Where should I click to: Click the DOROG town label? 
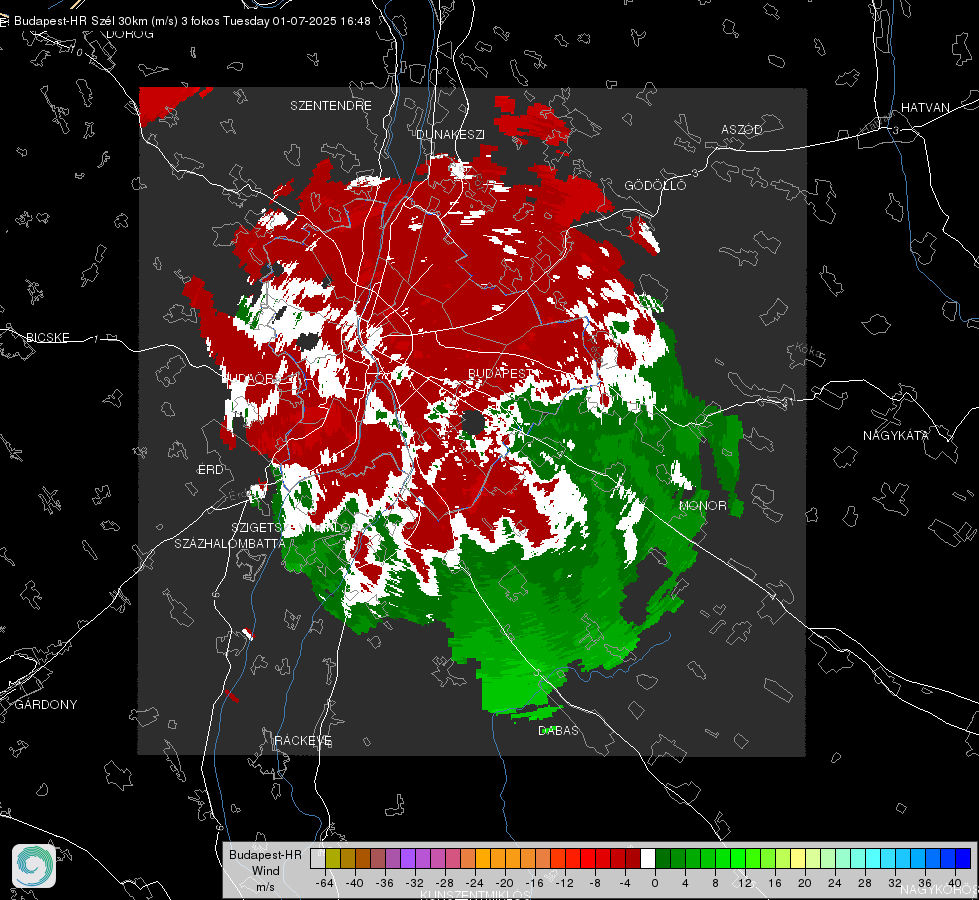(x=130, y=34)
